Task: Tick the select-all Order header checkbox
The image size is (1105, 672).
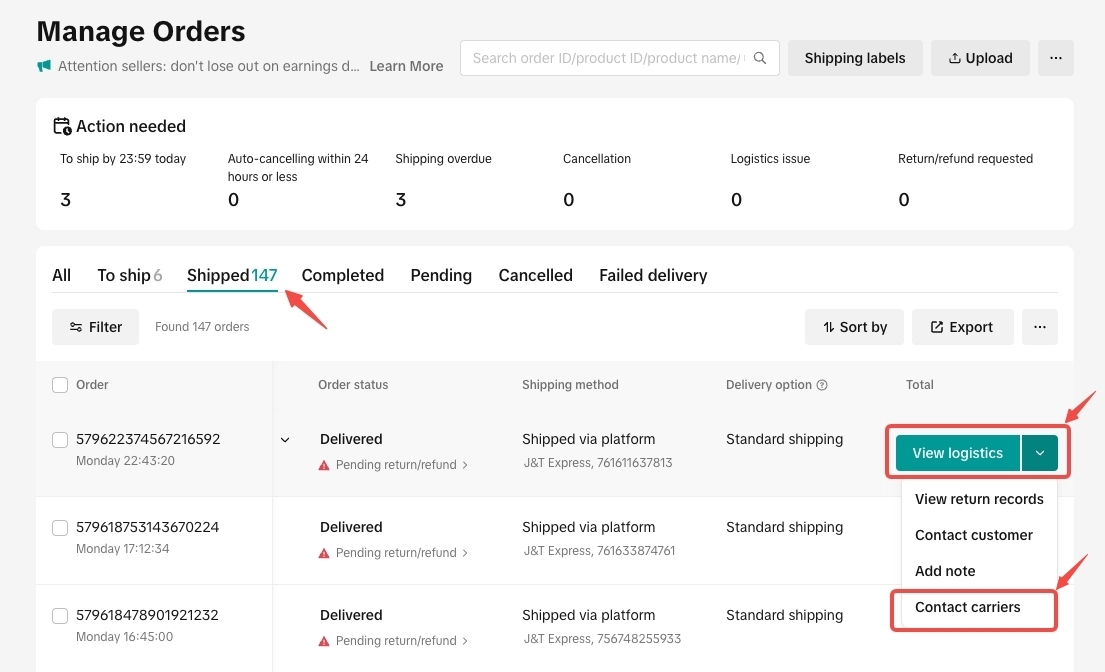Action: tap(60, 385)
